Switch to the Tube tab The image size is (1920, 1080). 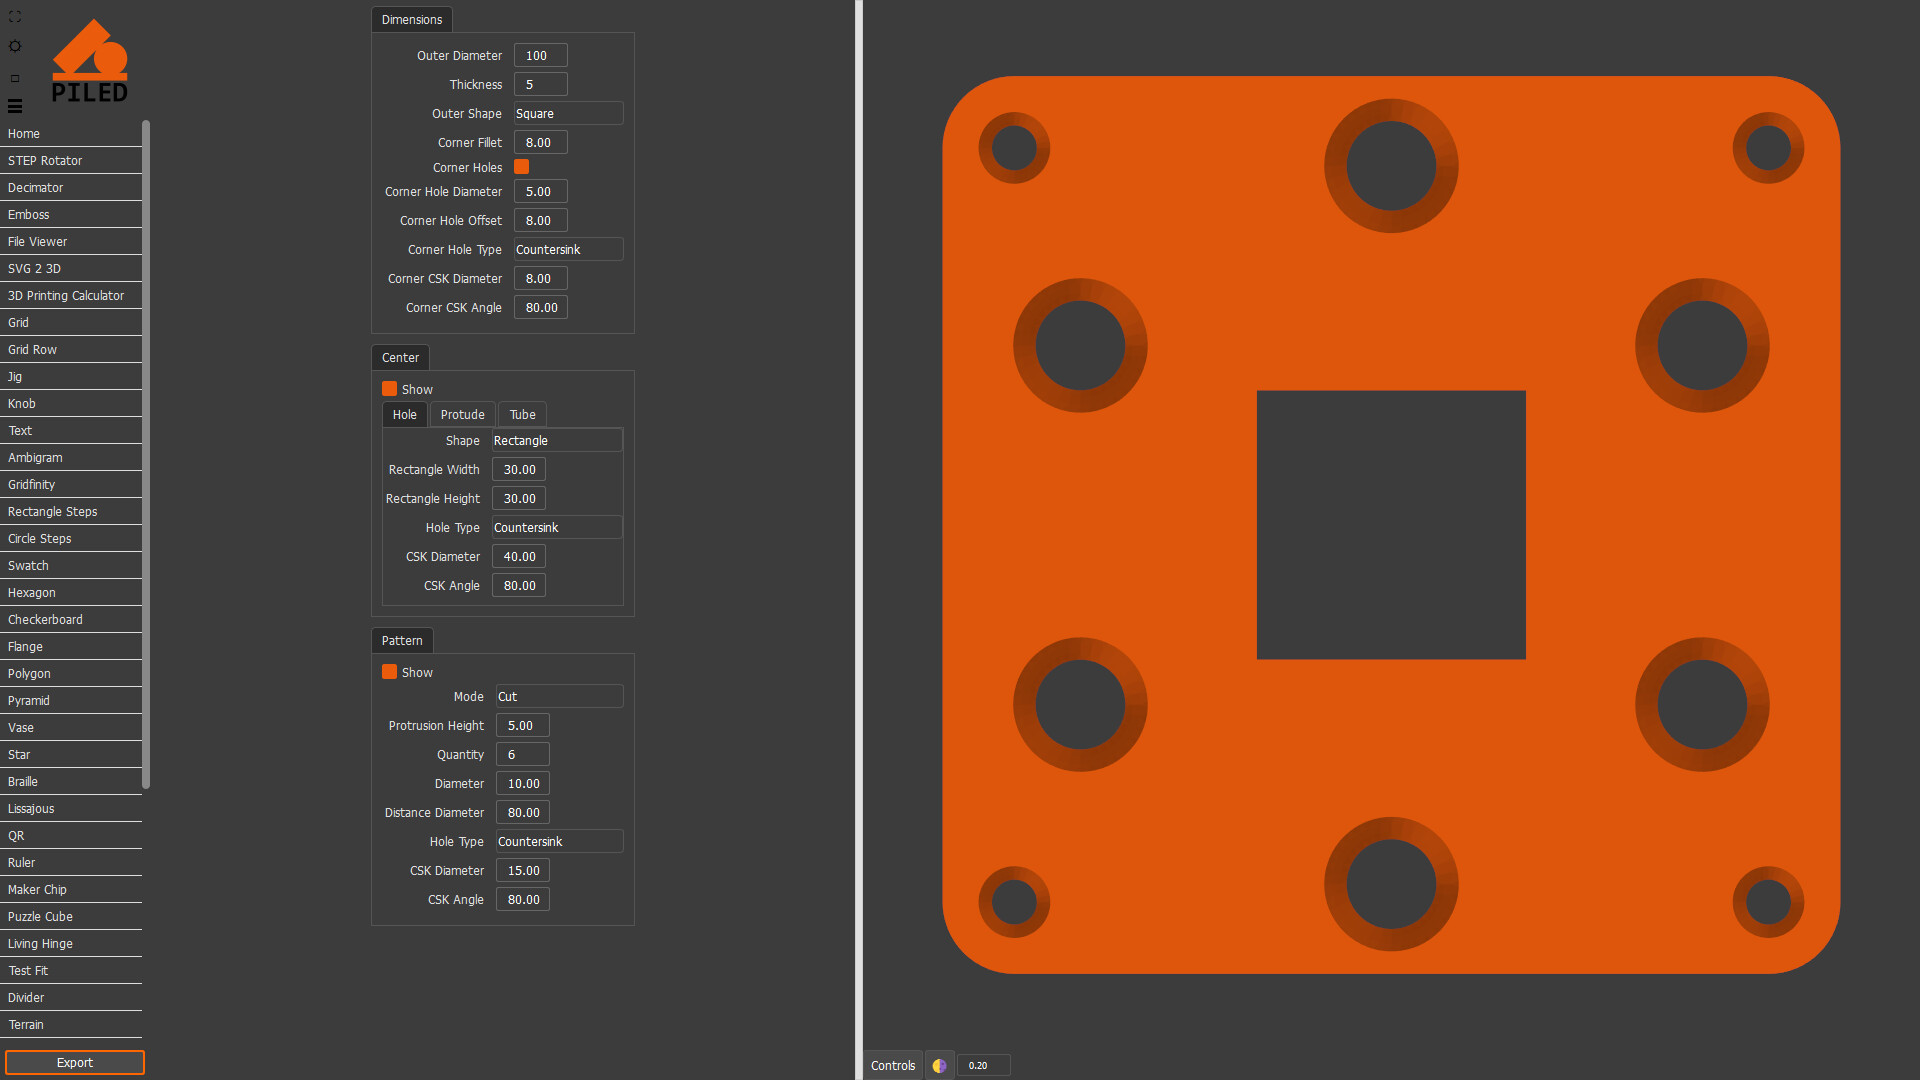pos(522,415)
